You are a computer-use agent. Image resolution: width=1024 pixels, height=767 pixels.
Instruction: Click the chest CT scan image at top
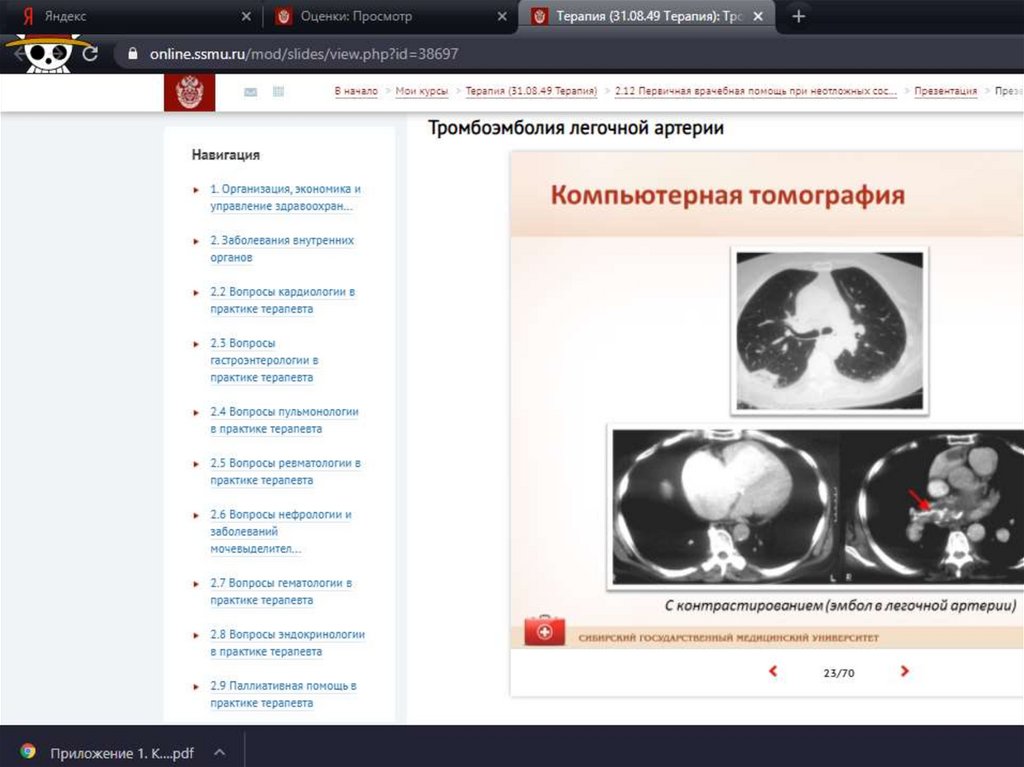pos(828,329)
